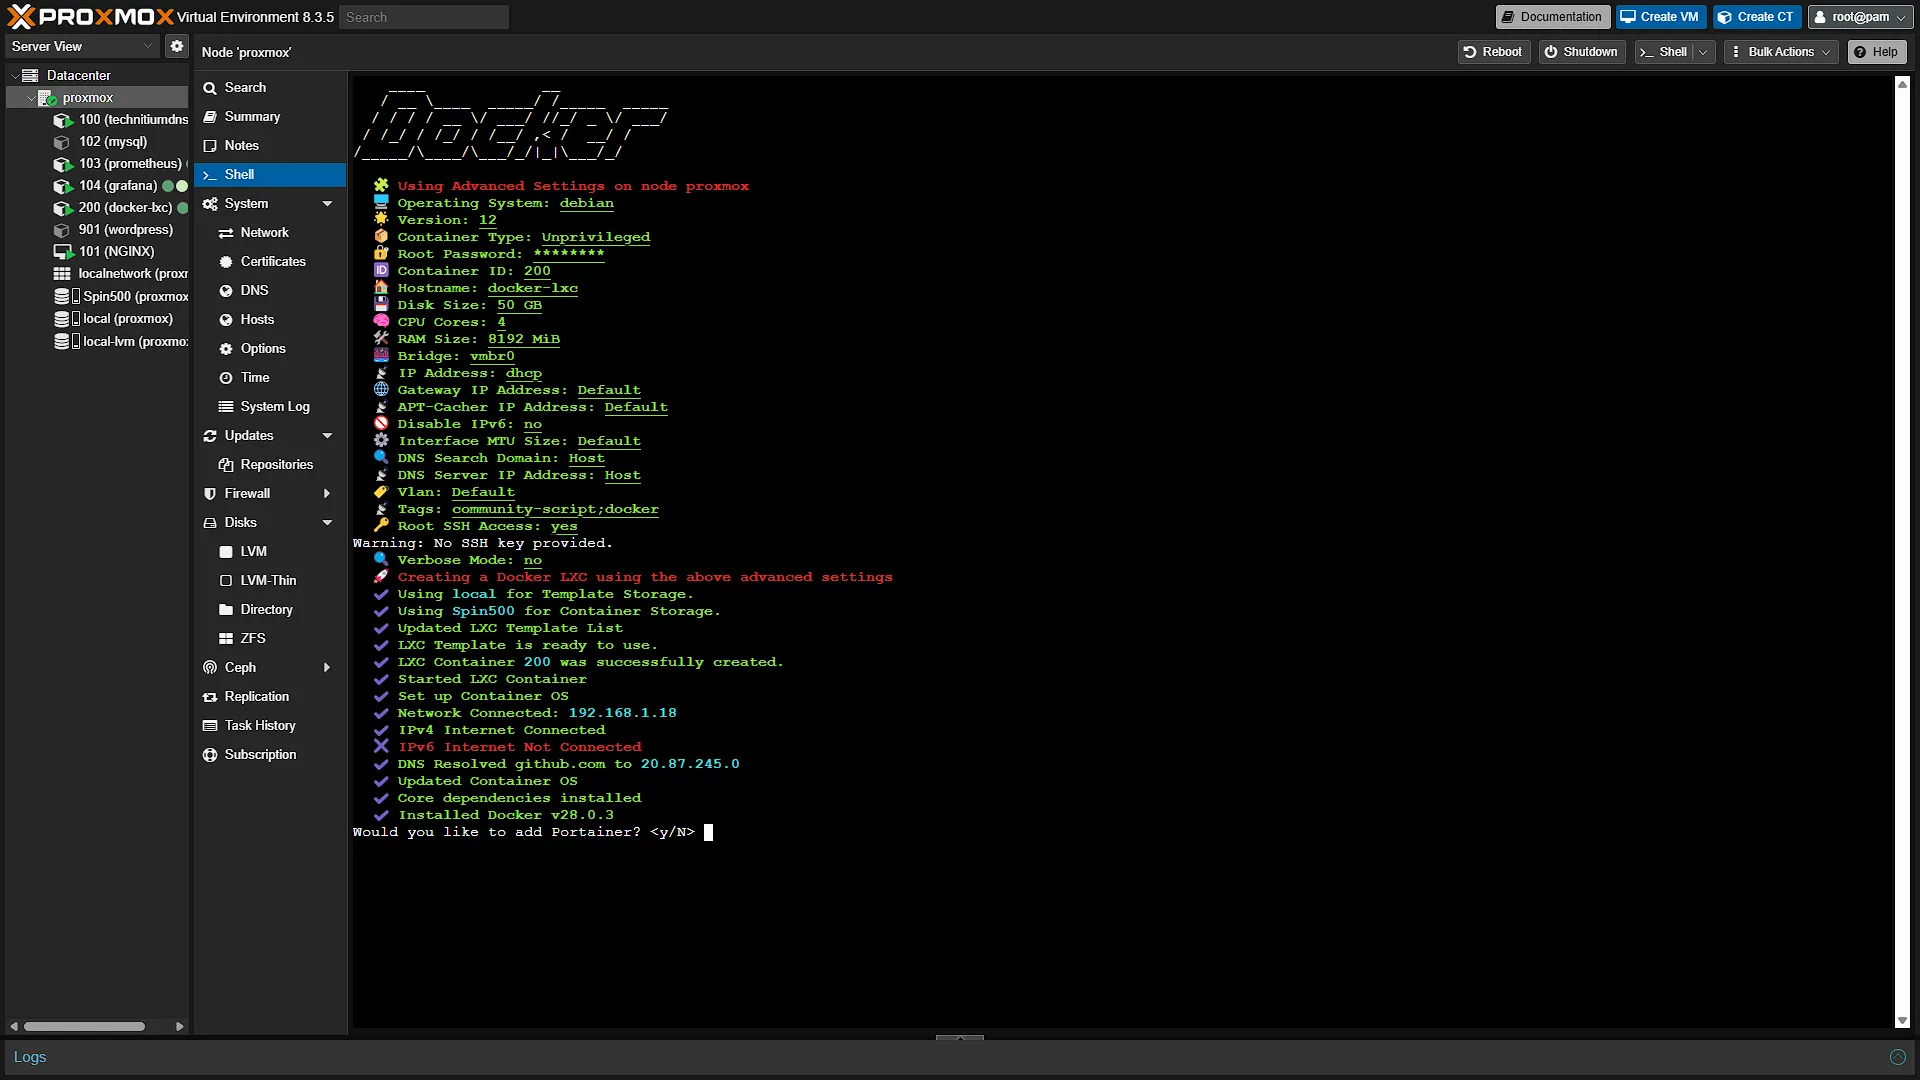Click the Reboot button
The image size is (1920, 1080).
point(1493,52)
